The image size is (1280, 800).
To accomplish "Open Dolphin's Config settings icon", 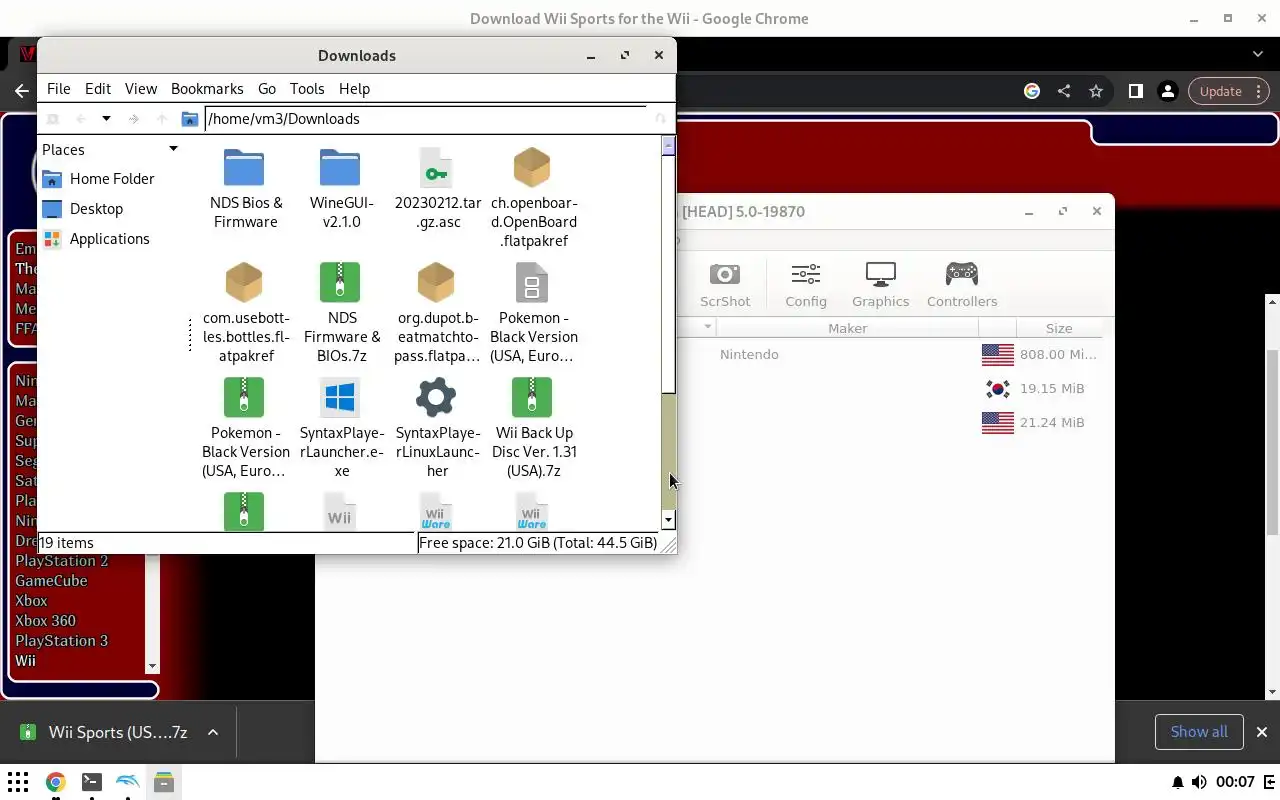I will click(805, 285).
